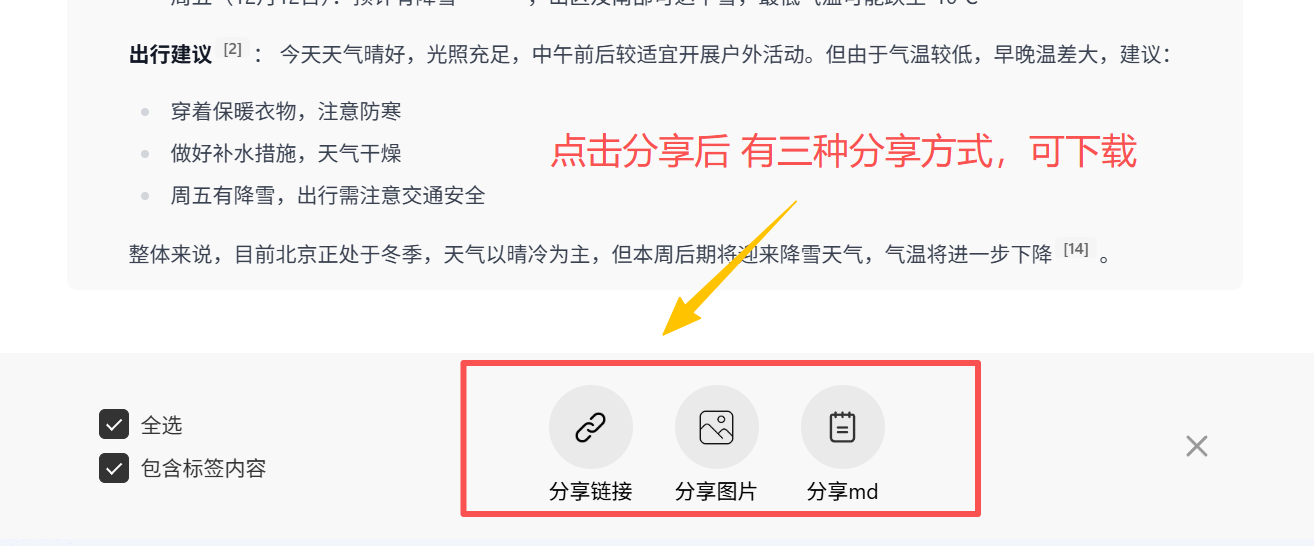The image size is (1314, 546).
Task: Select the share image picture icon
Action: 717,428
